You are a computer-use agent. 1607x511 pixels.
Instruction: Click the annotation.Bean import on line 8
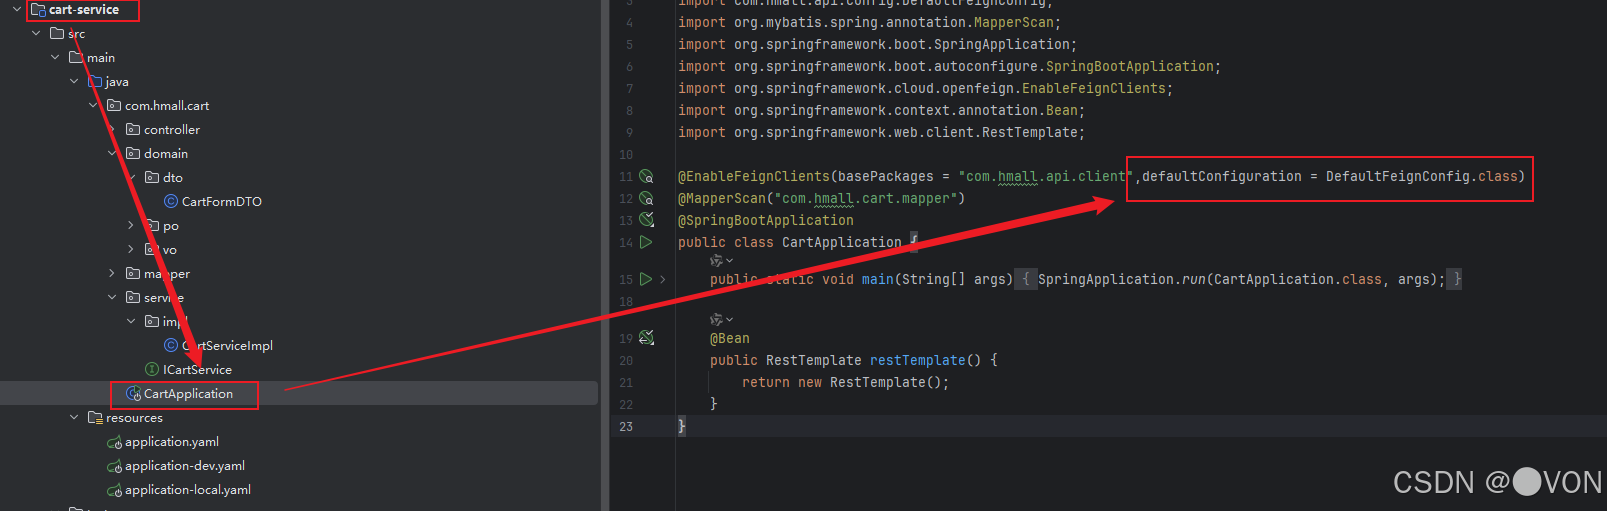click(x=881, y=110)
